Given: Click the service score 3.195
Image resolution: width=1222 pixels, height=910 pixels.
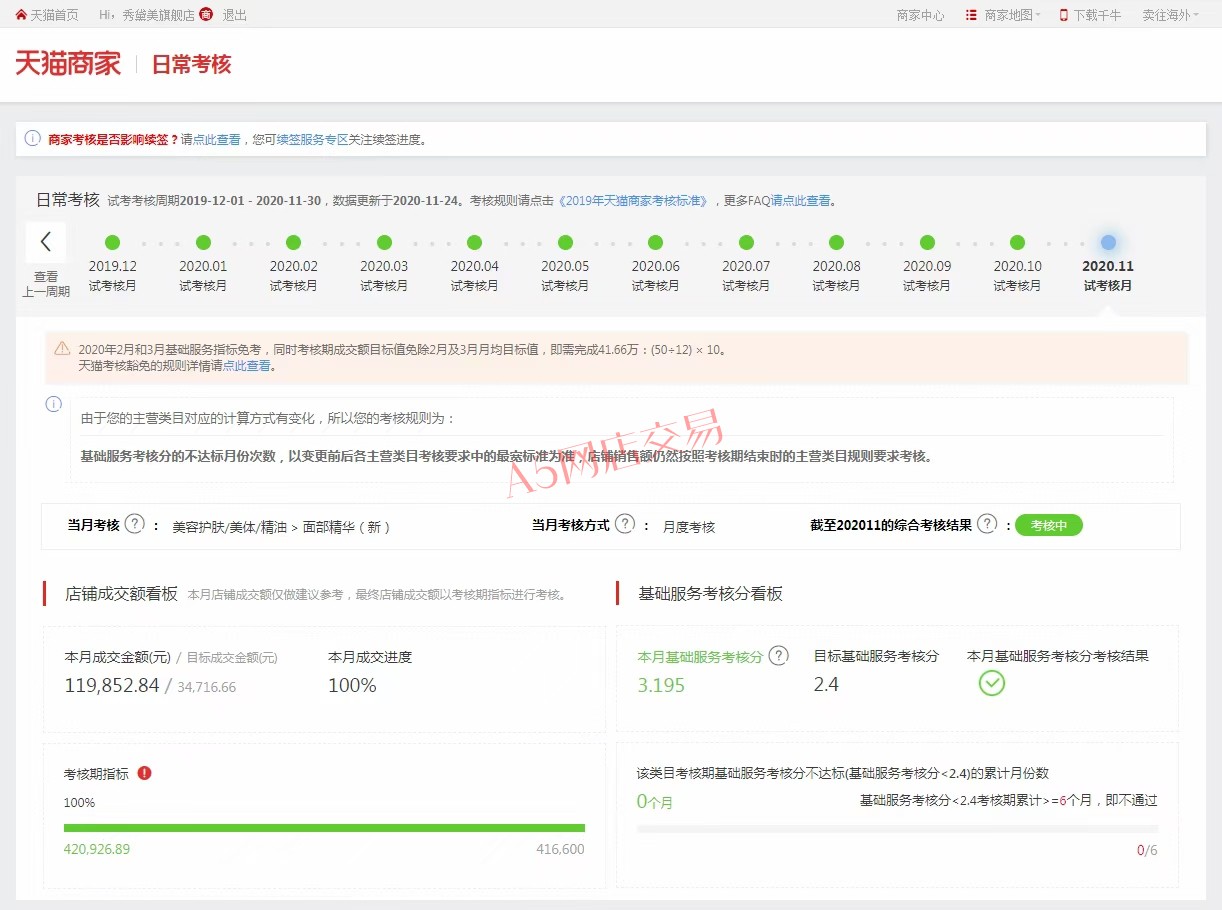Looking at the screenshot, I should click(661, 686).
